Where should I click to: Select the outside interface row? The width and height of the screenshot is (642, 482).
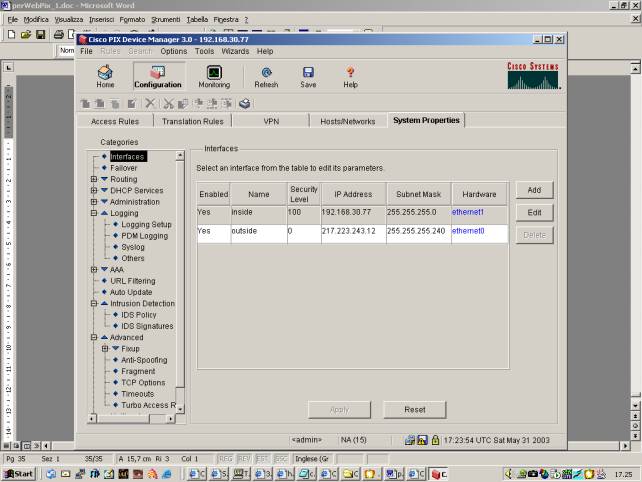[353, 233]
